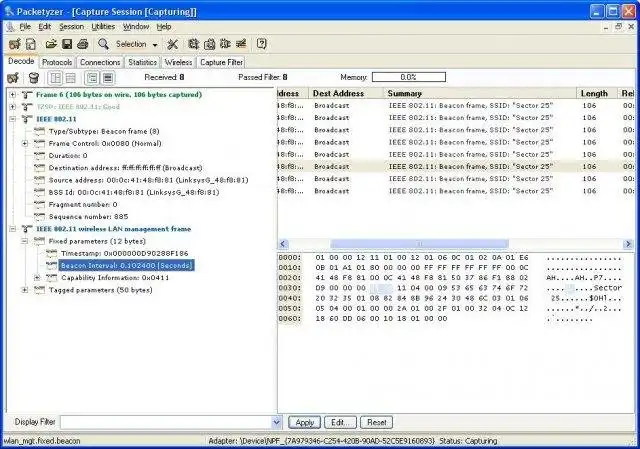This screenshot has height=449, width=640.
Task: Switch to the Capture Filter tab
Action: point(221,62)
